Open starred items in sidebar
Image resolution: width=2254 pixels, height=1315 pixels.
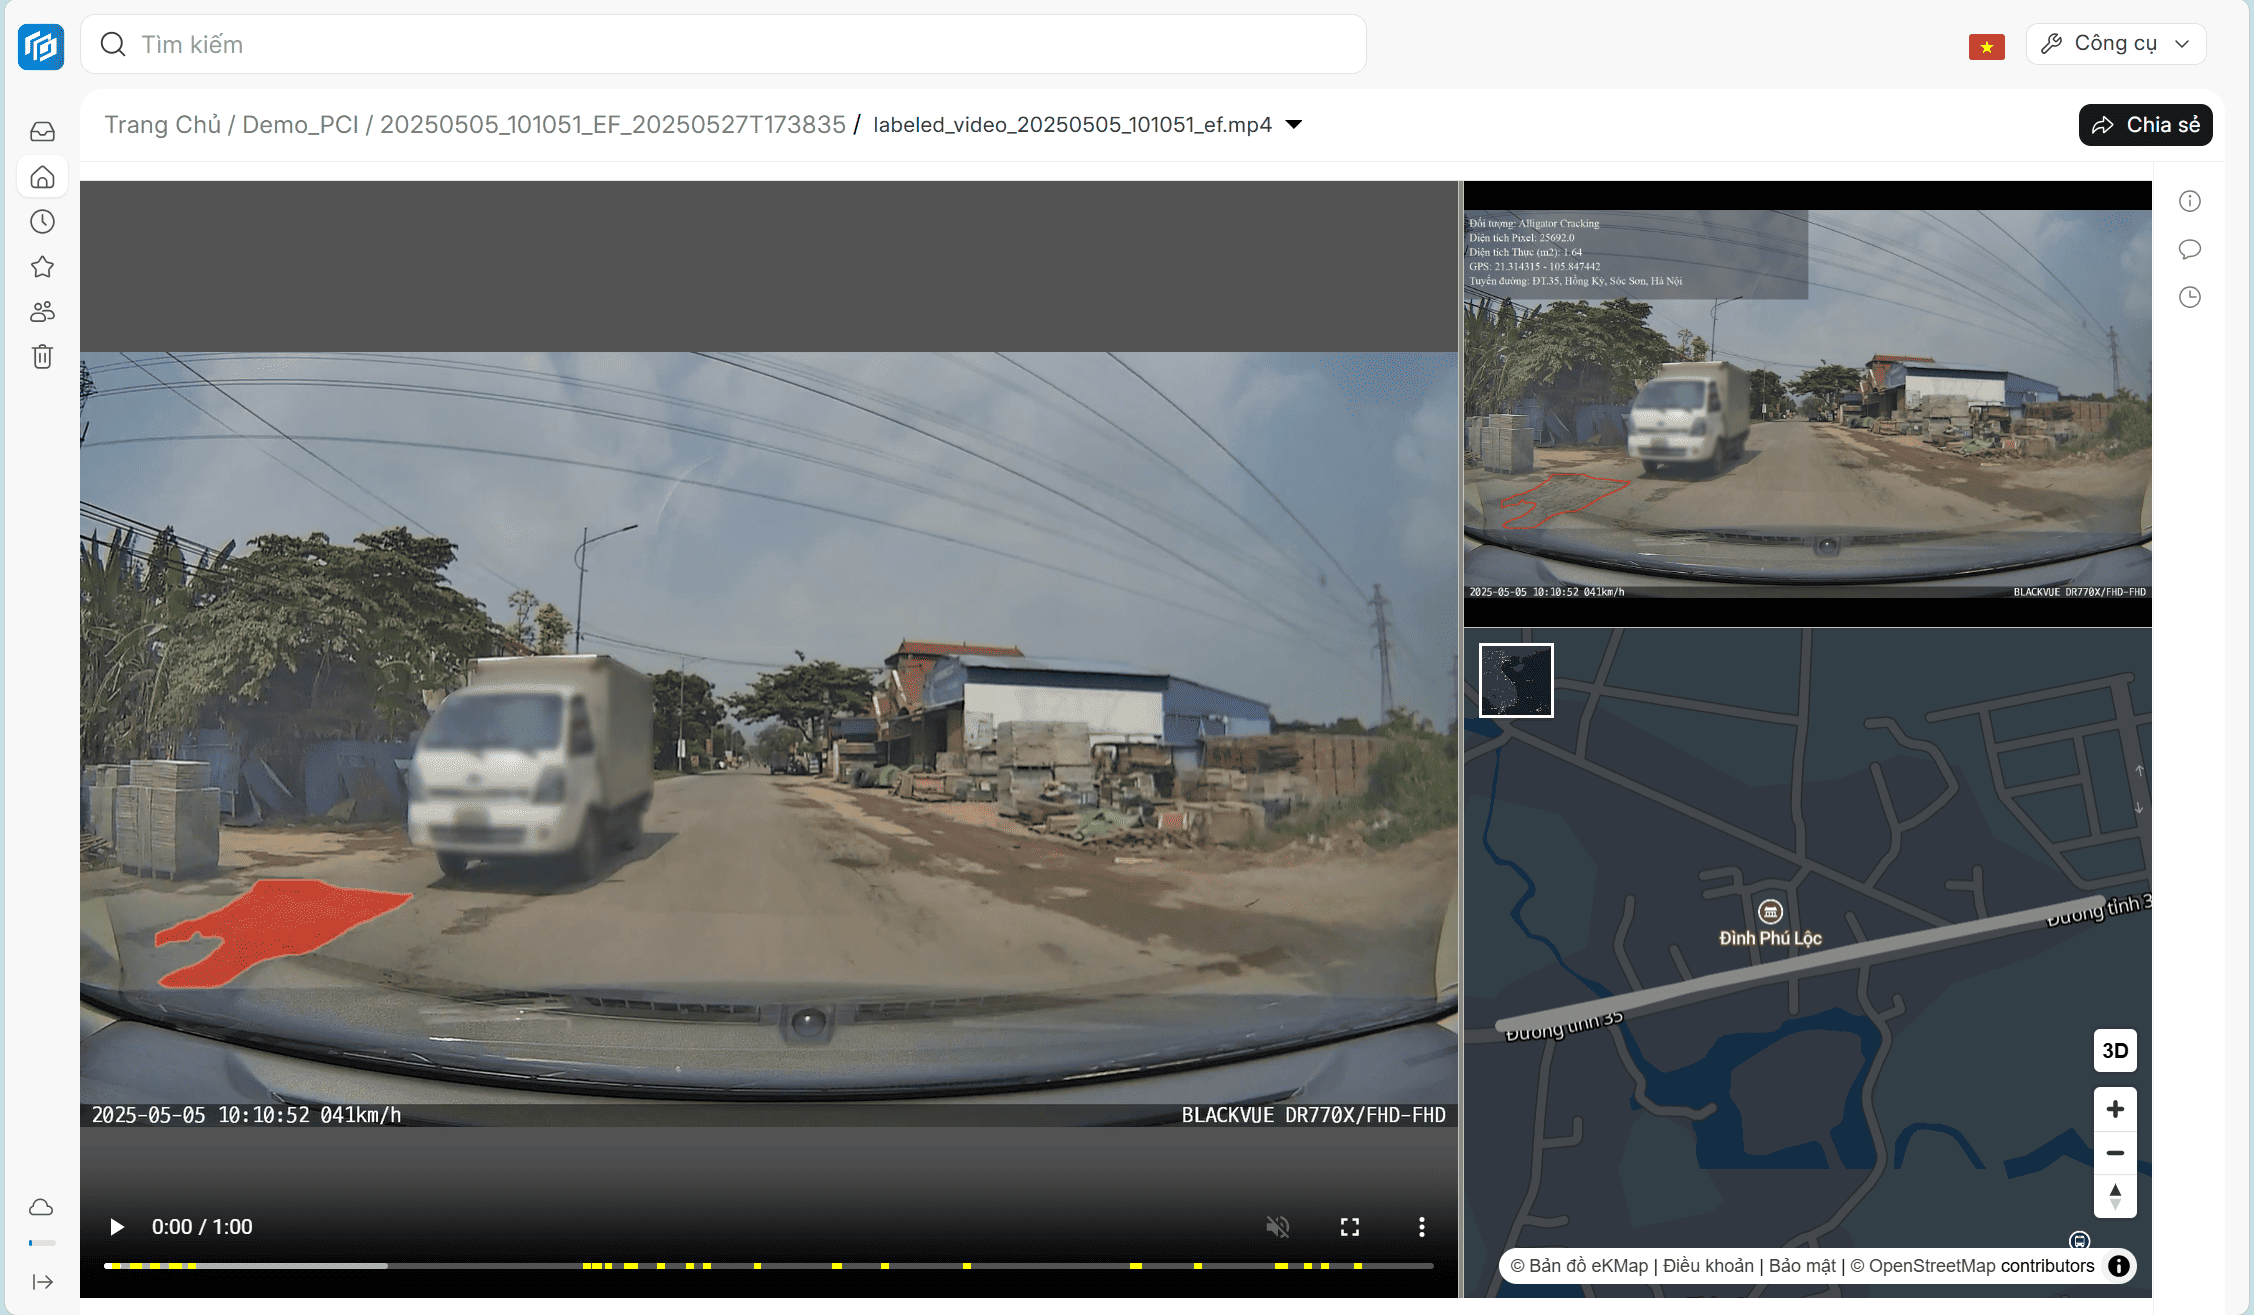pos(42,267)
